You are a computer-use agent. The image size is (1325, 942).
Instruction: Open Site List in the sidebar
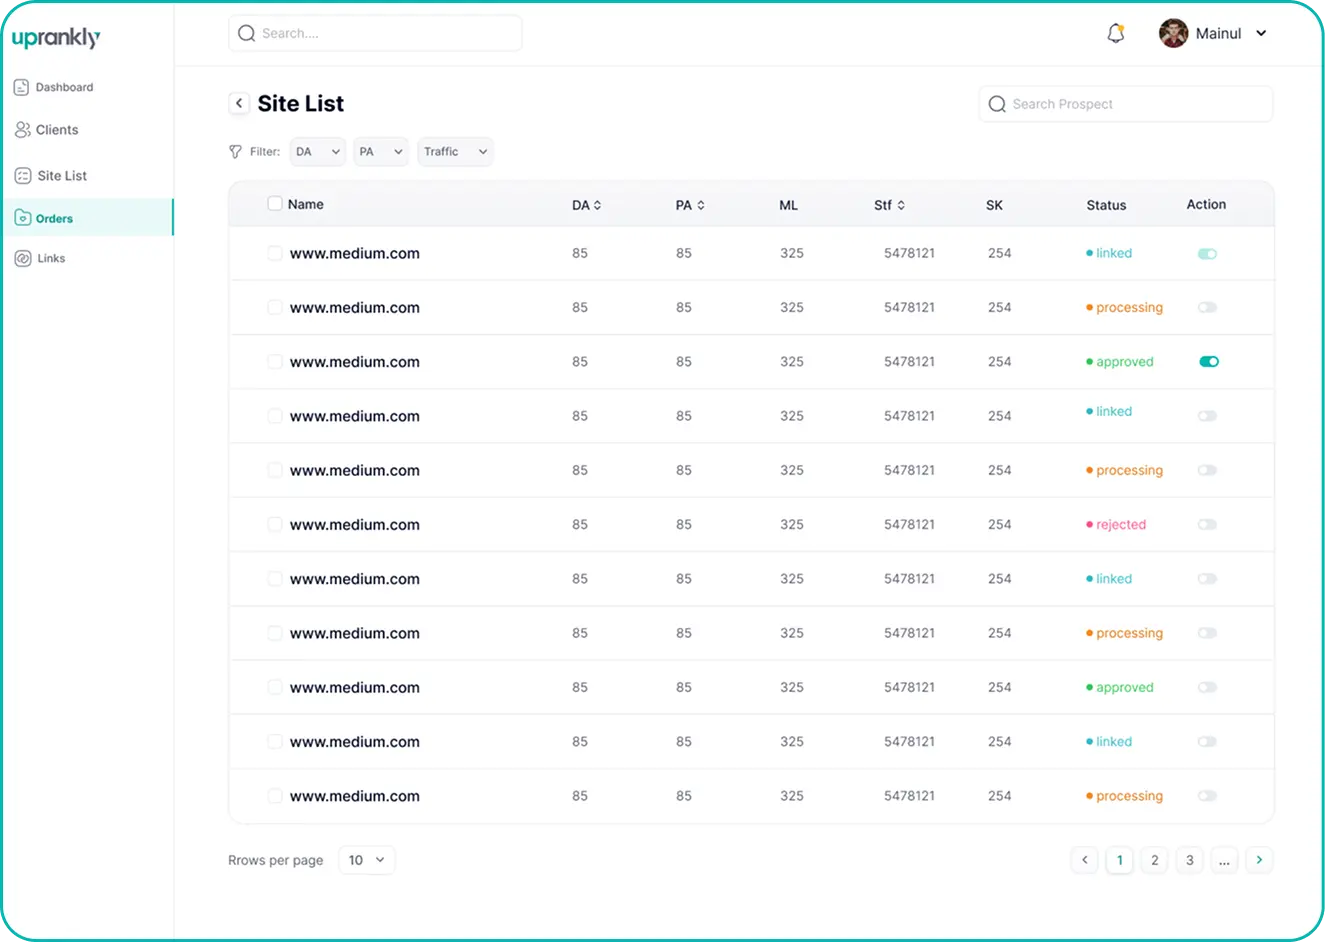click(62, 176)
